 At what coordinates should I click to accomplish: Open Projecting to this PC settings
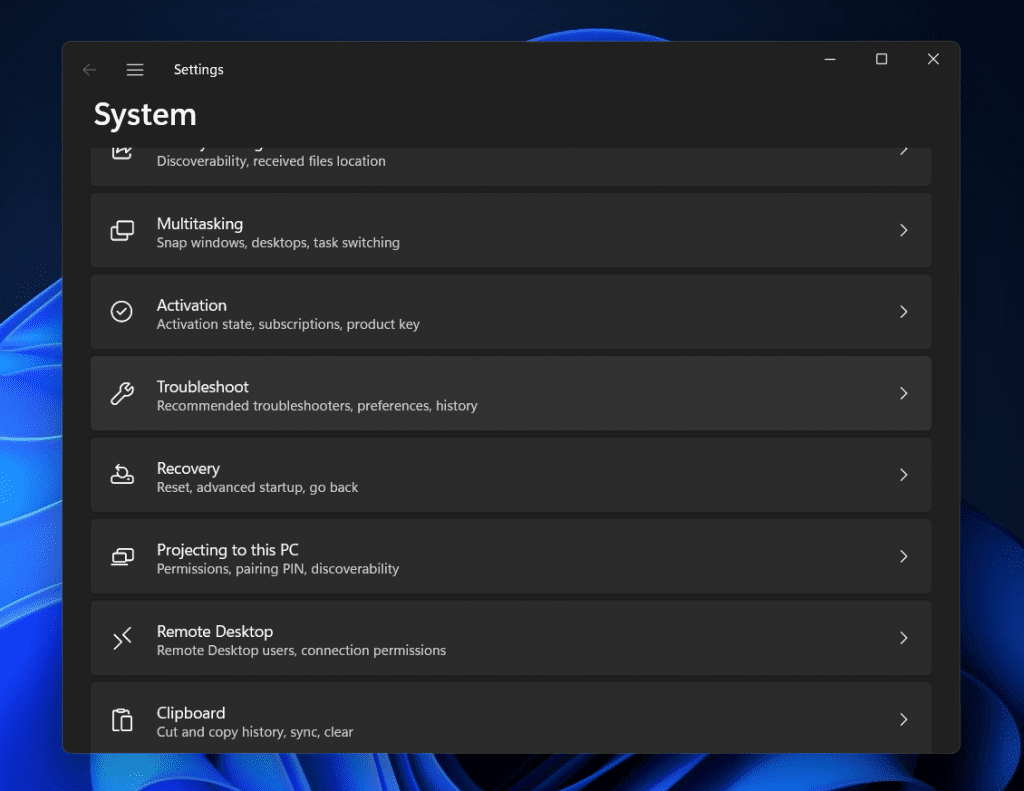[511, 556]
